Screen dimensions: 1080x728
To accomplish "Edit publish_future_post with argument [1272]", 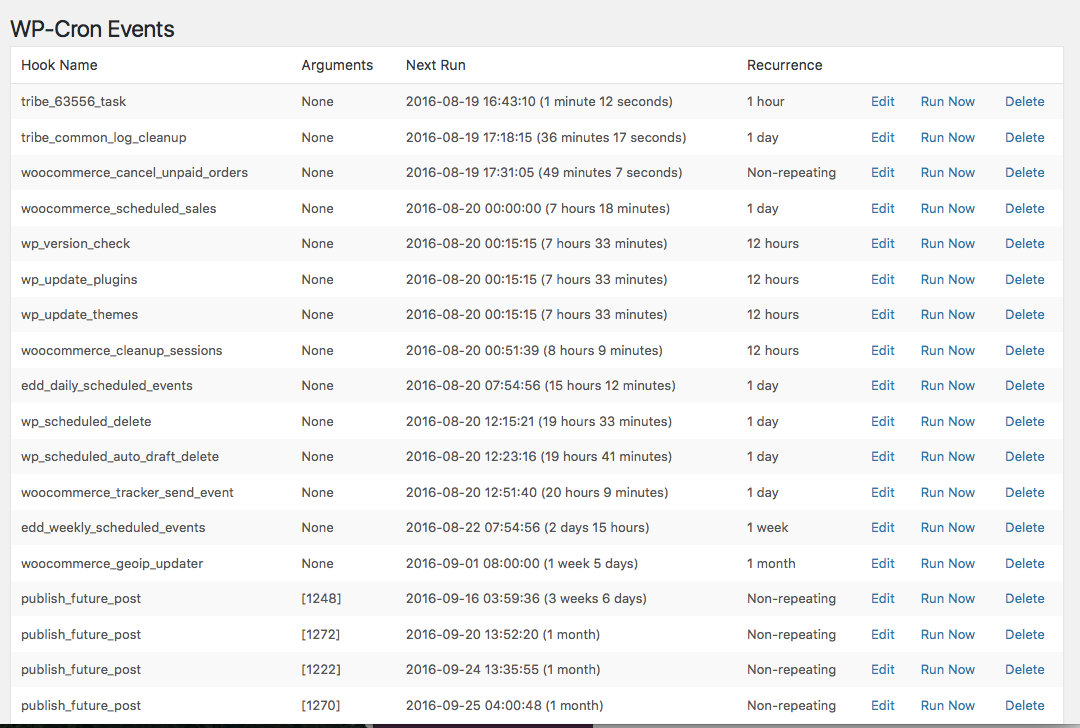I will pyautogui.click(x=882, y=635).
